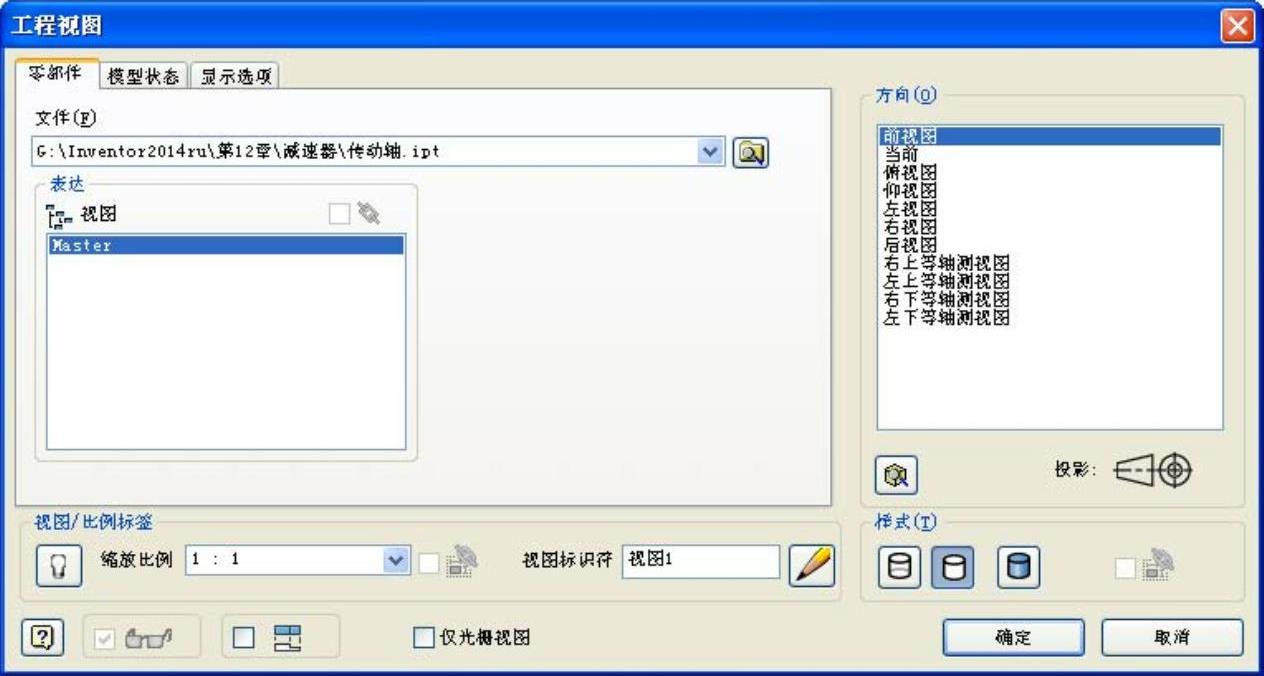Open the custom view orientation cube icon
Image resolution: width=1264 pixels, height=676 pixels.
coord(896,477)
